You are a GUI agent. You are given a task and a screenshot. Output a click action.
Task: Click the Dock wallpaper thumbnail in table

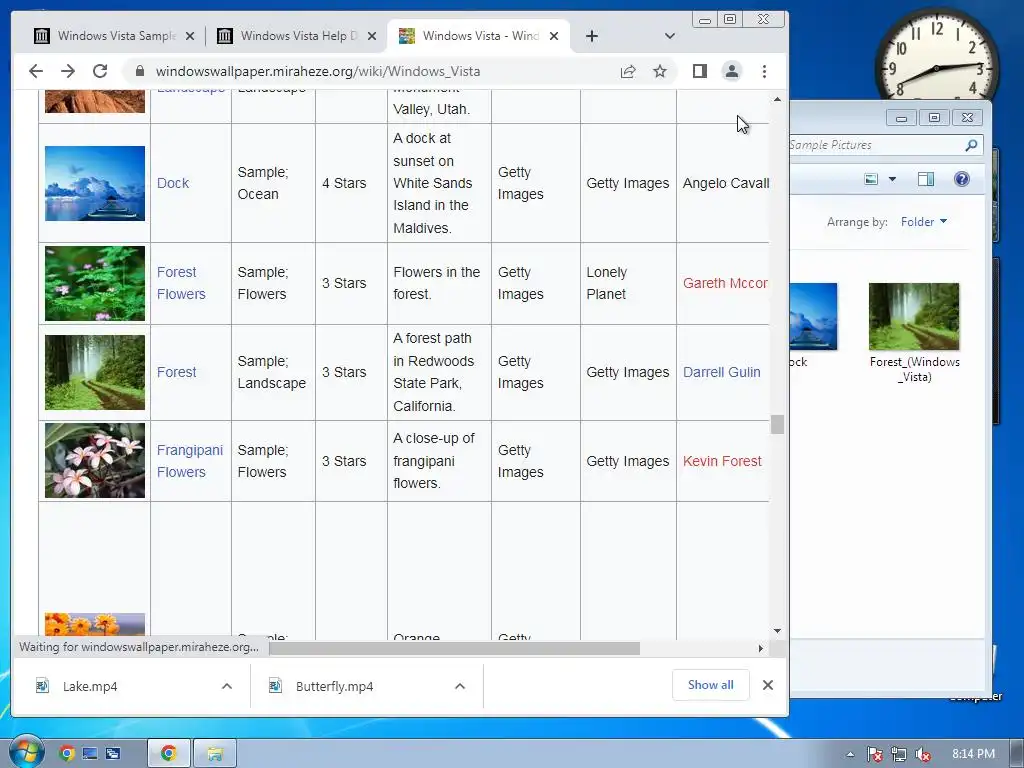95,184
